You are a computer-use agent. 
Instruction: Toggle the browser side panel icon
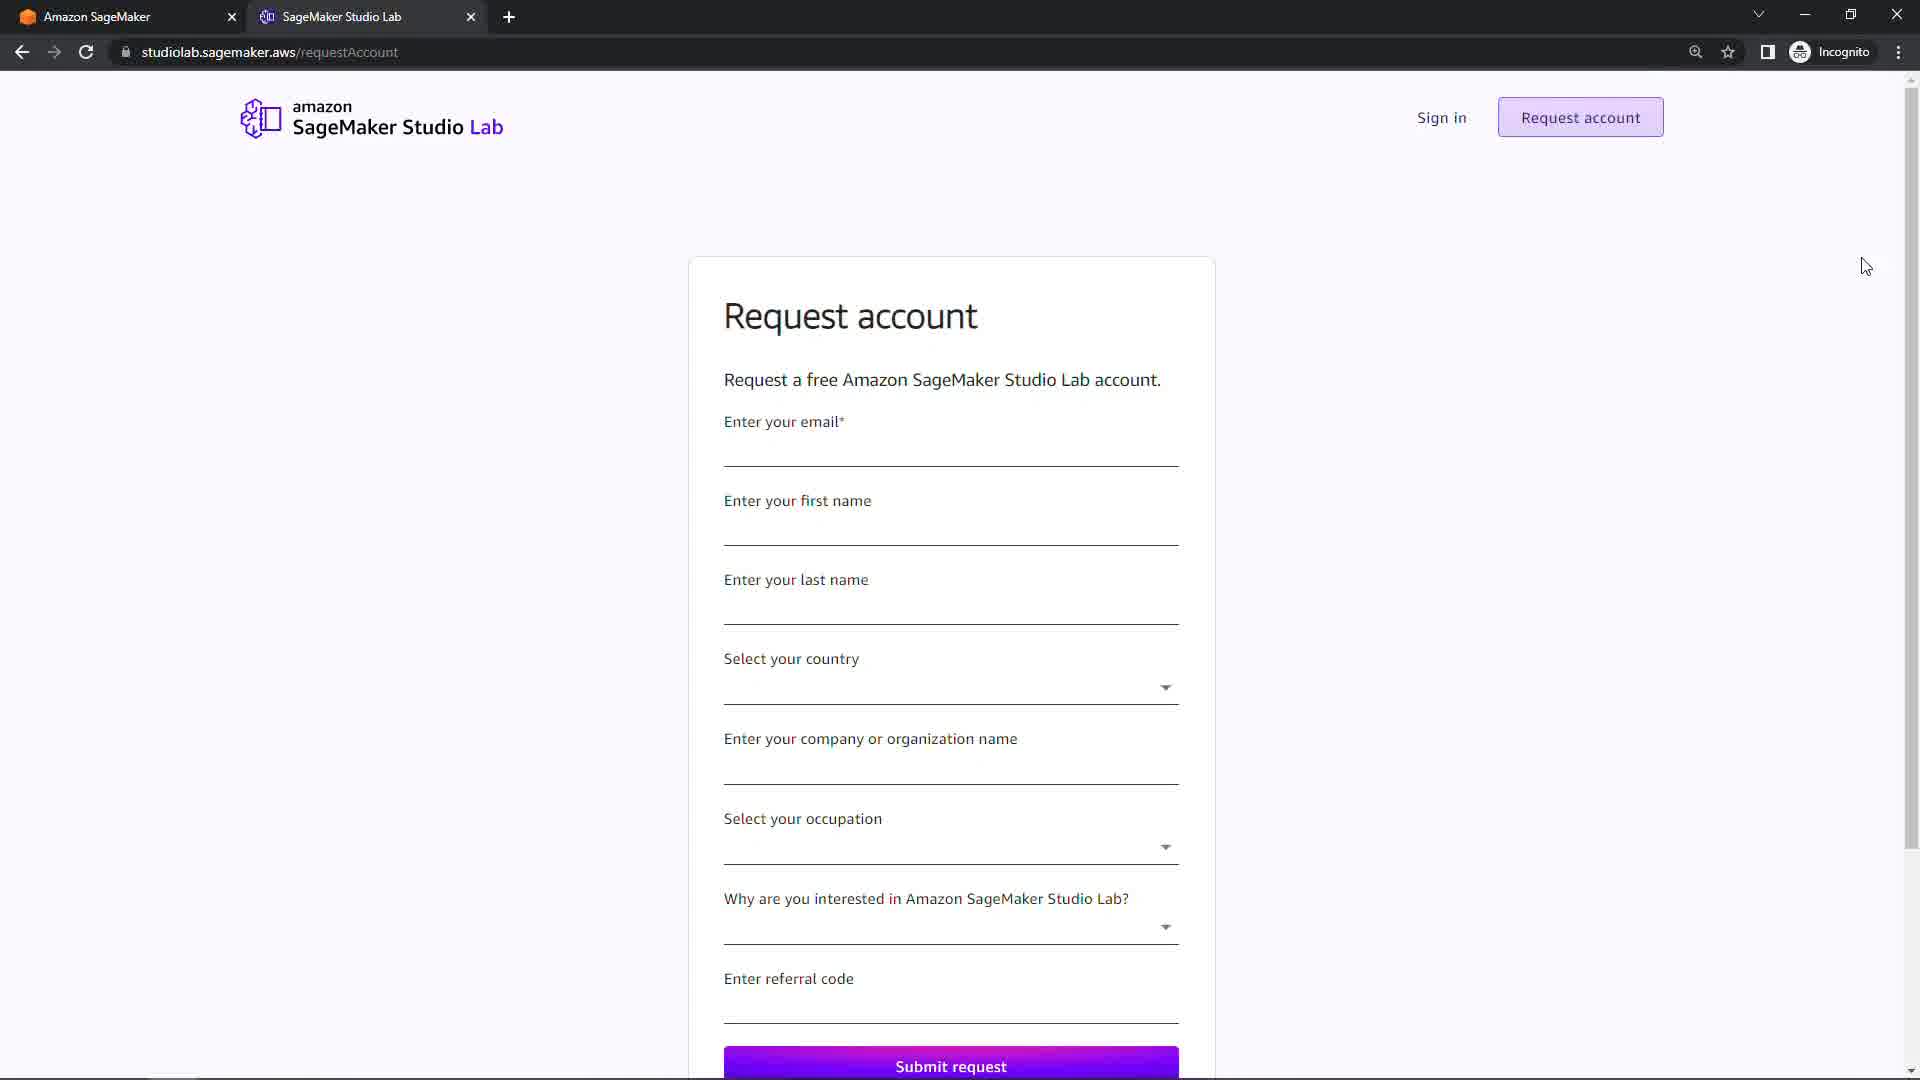(x=1767, y=52)
